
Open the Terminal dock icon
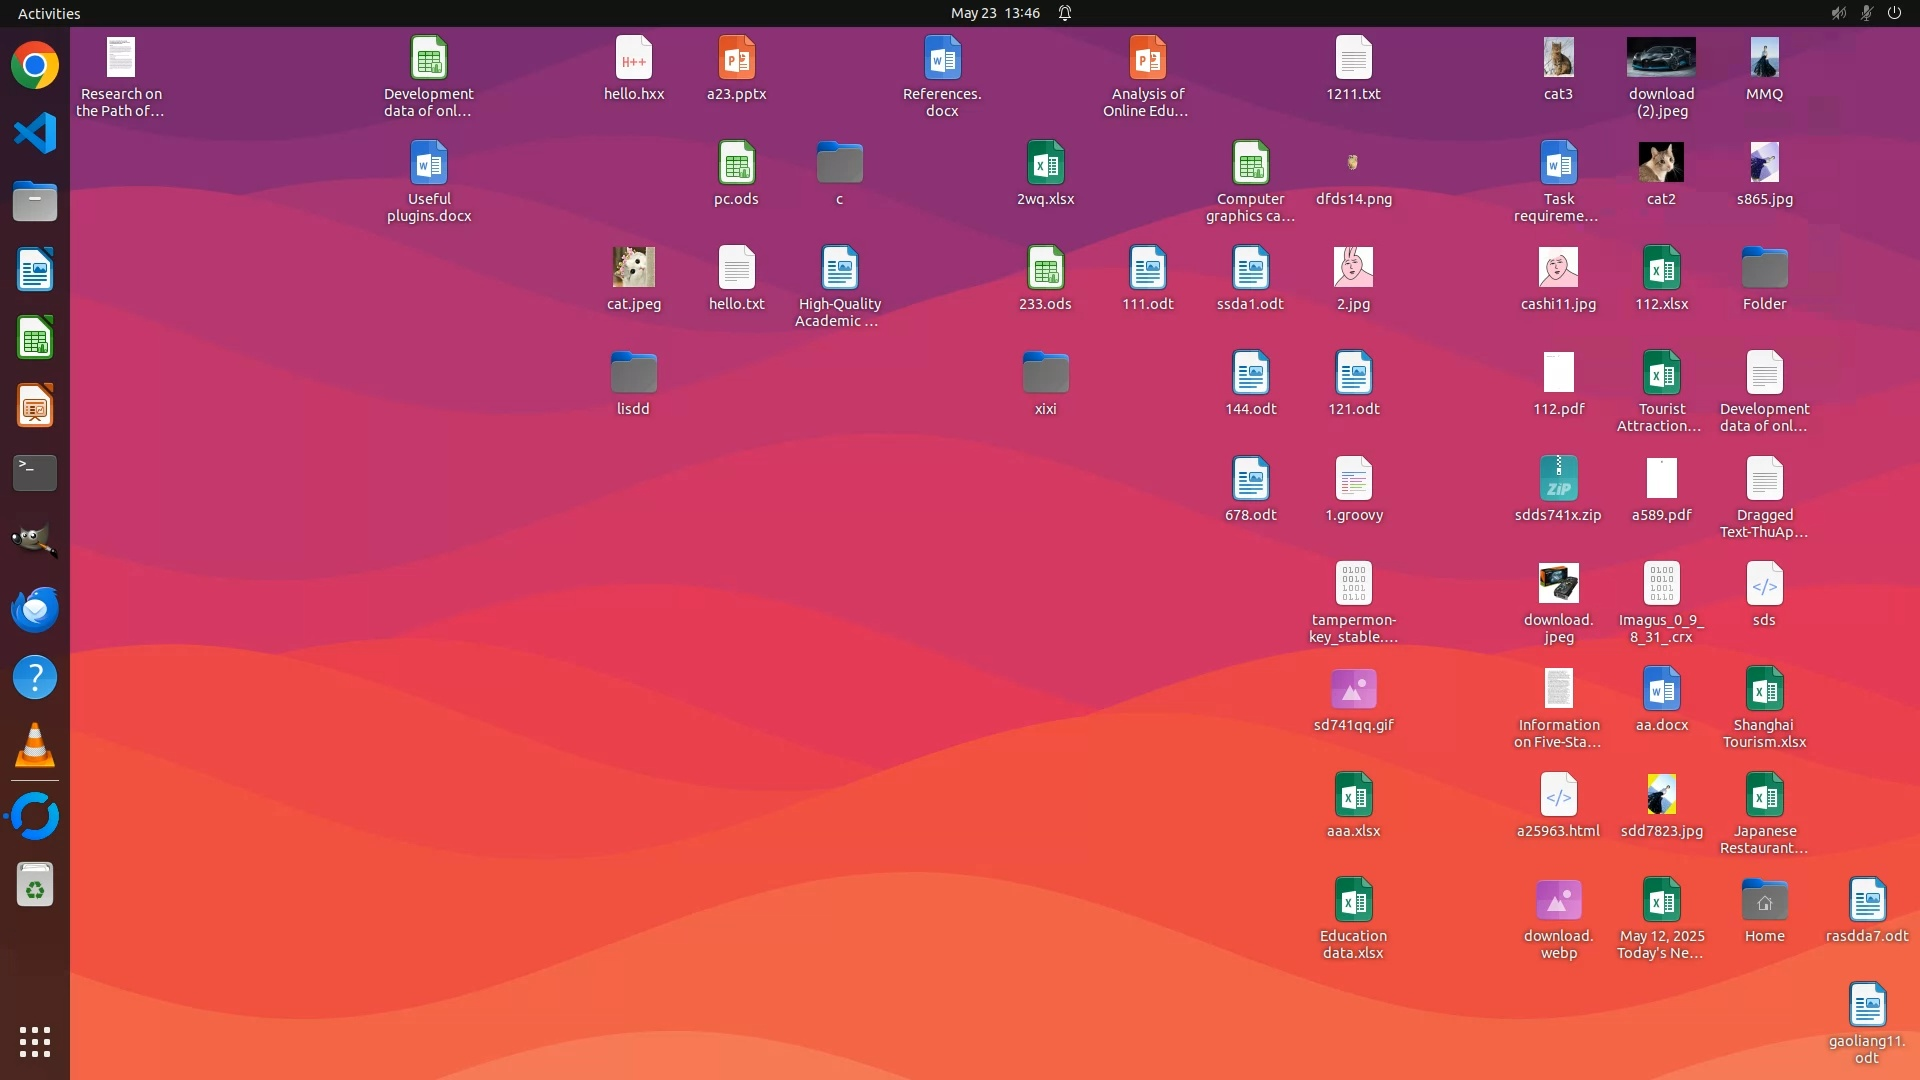point(35,473)
